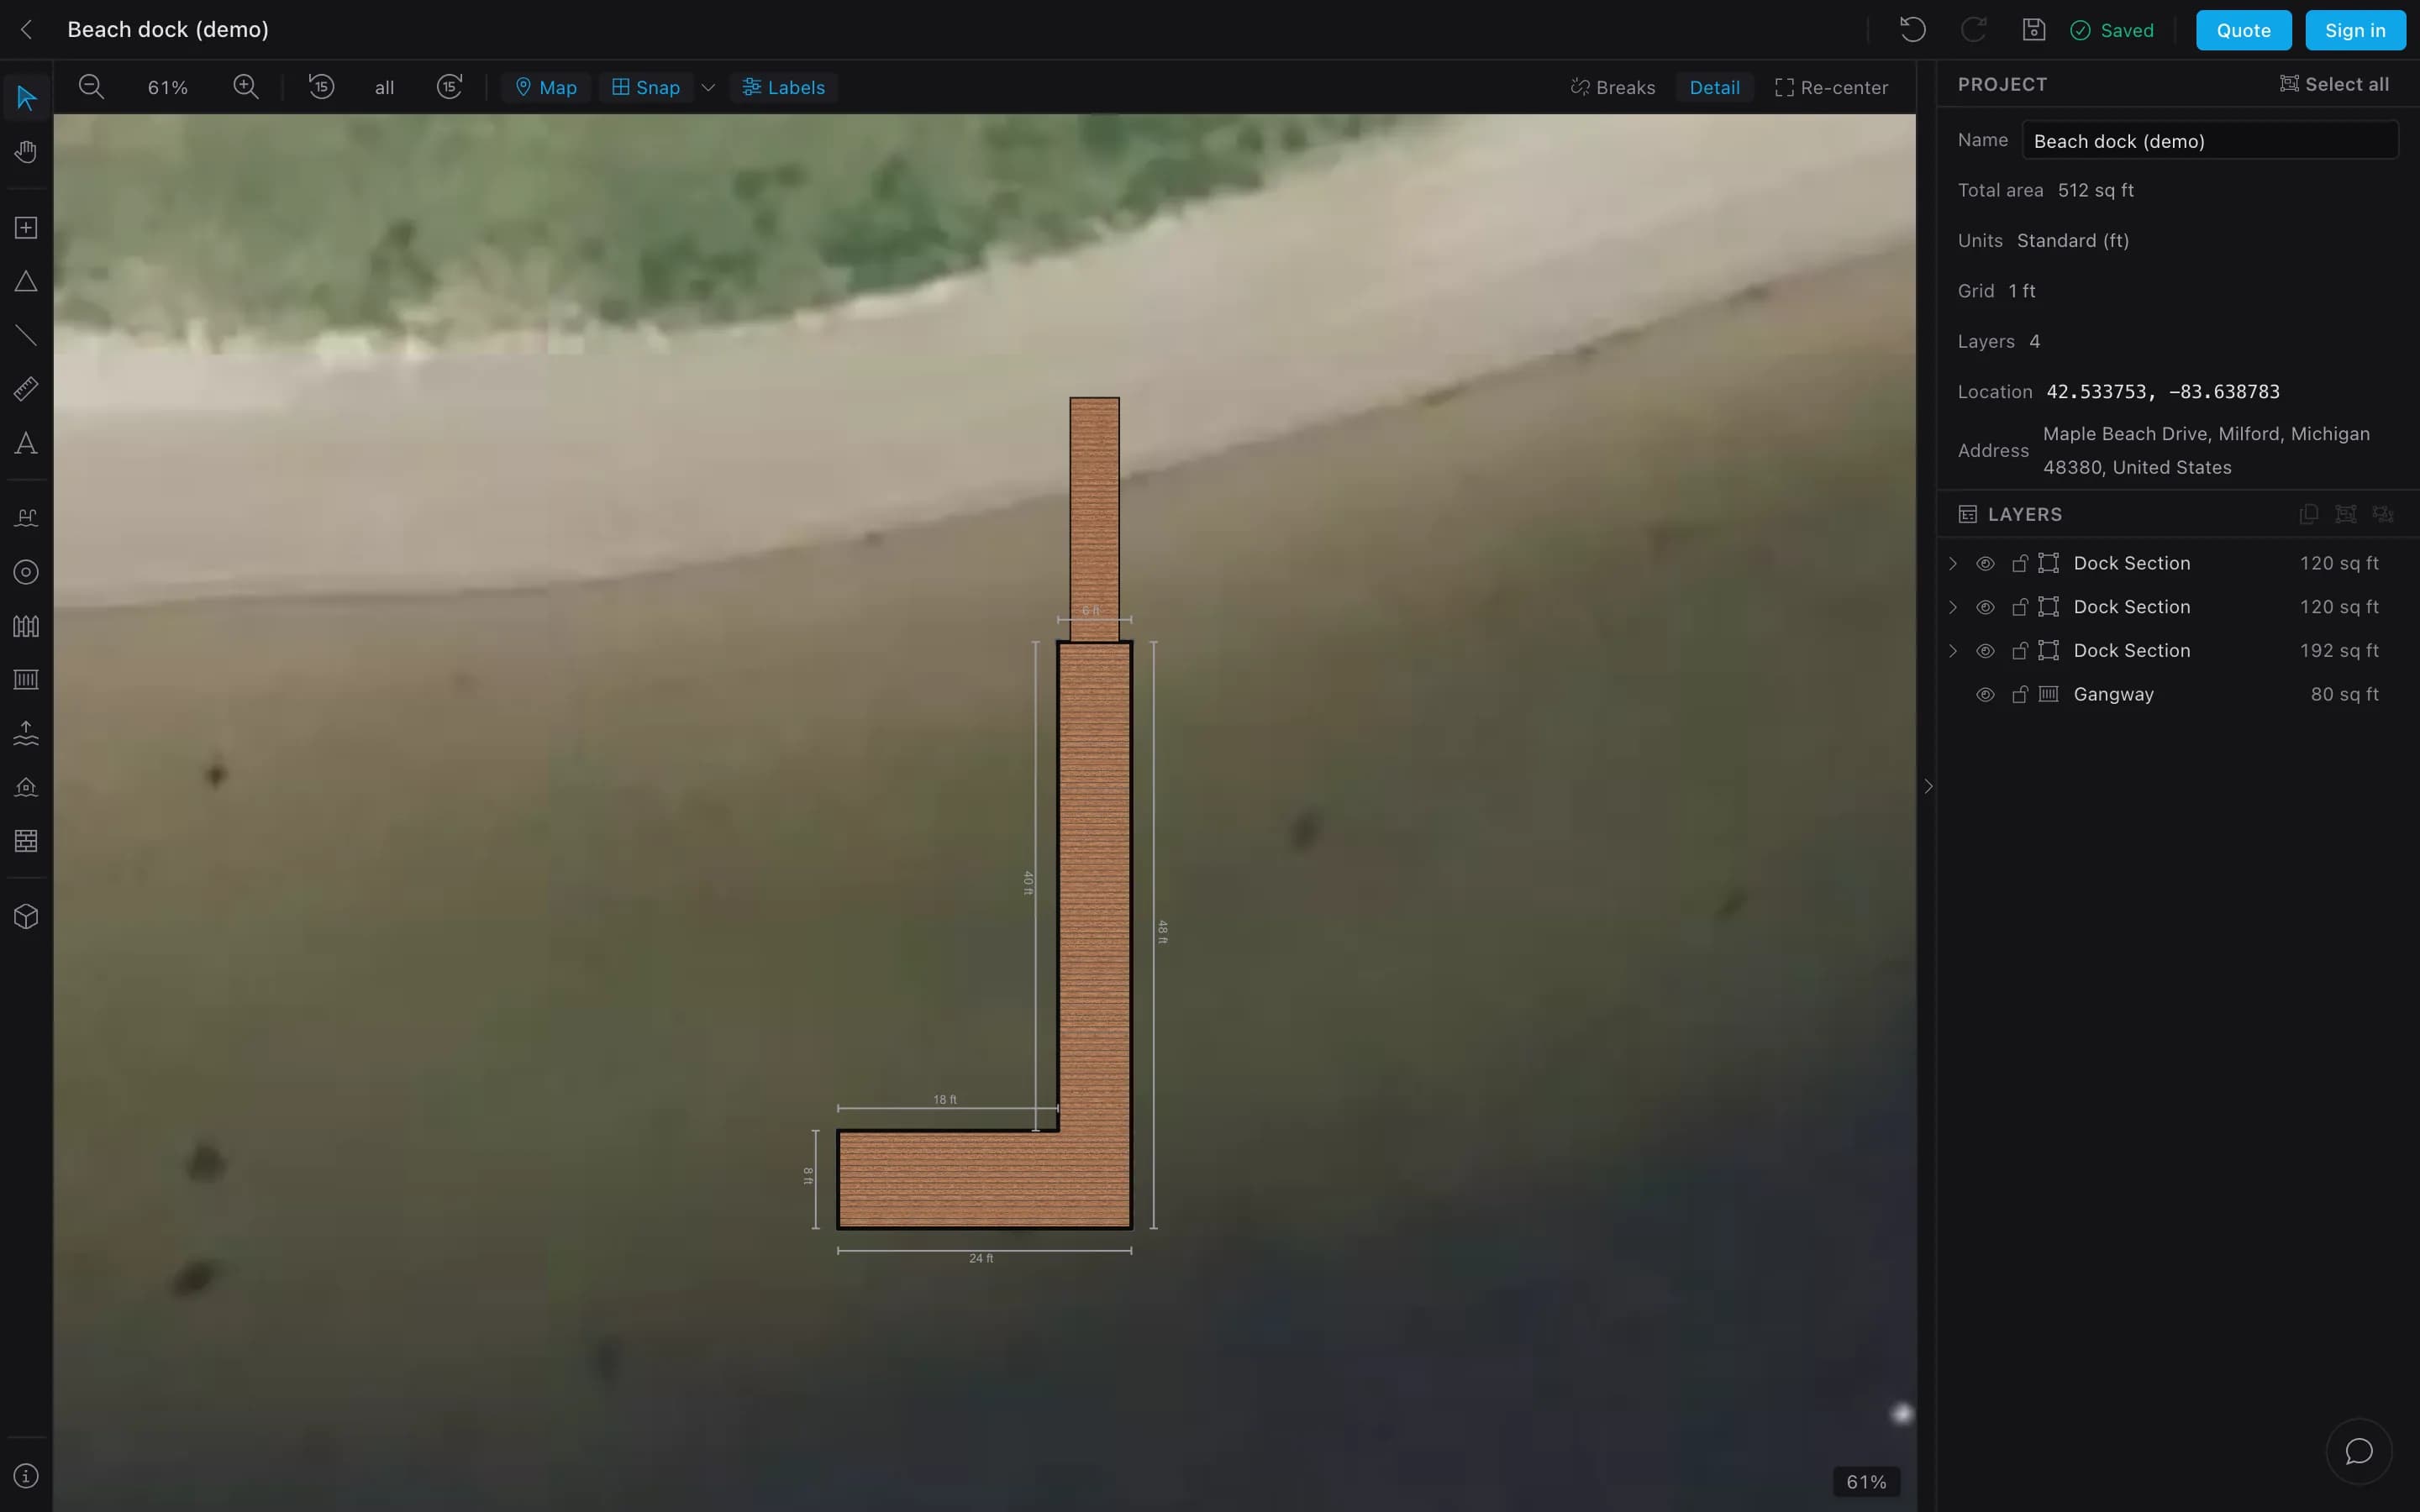This screenshot has width=2420, height=1512.
Task: Rotate counterclockwise 15 degrees
Action: [x=321, y=87]
